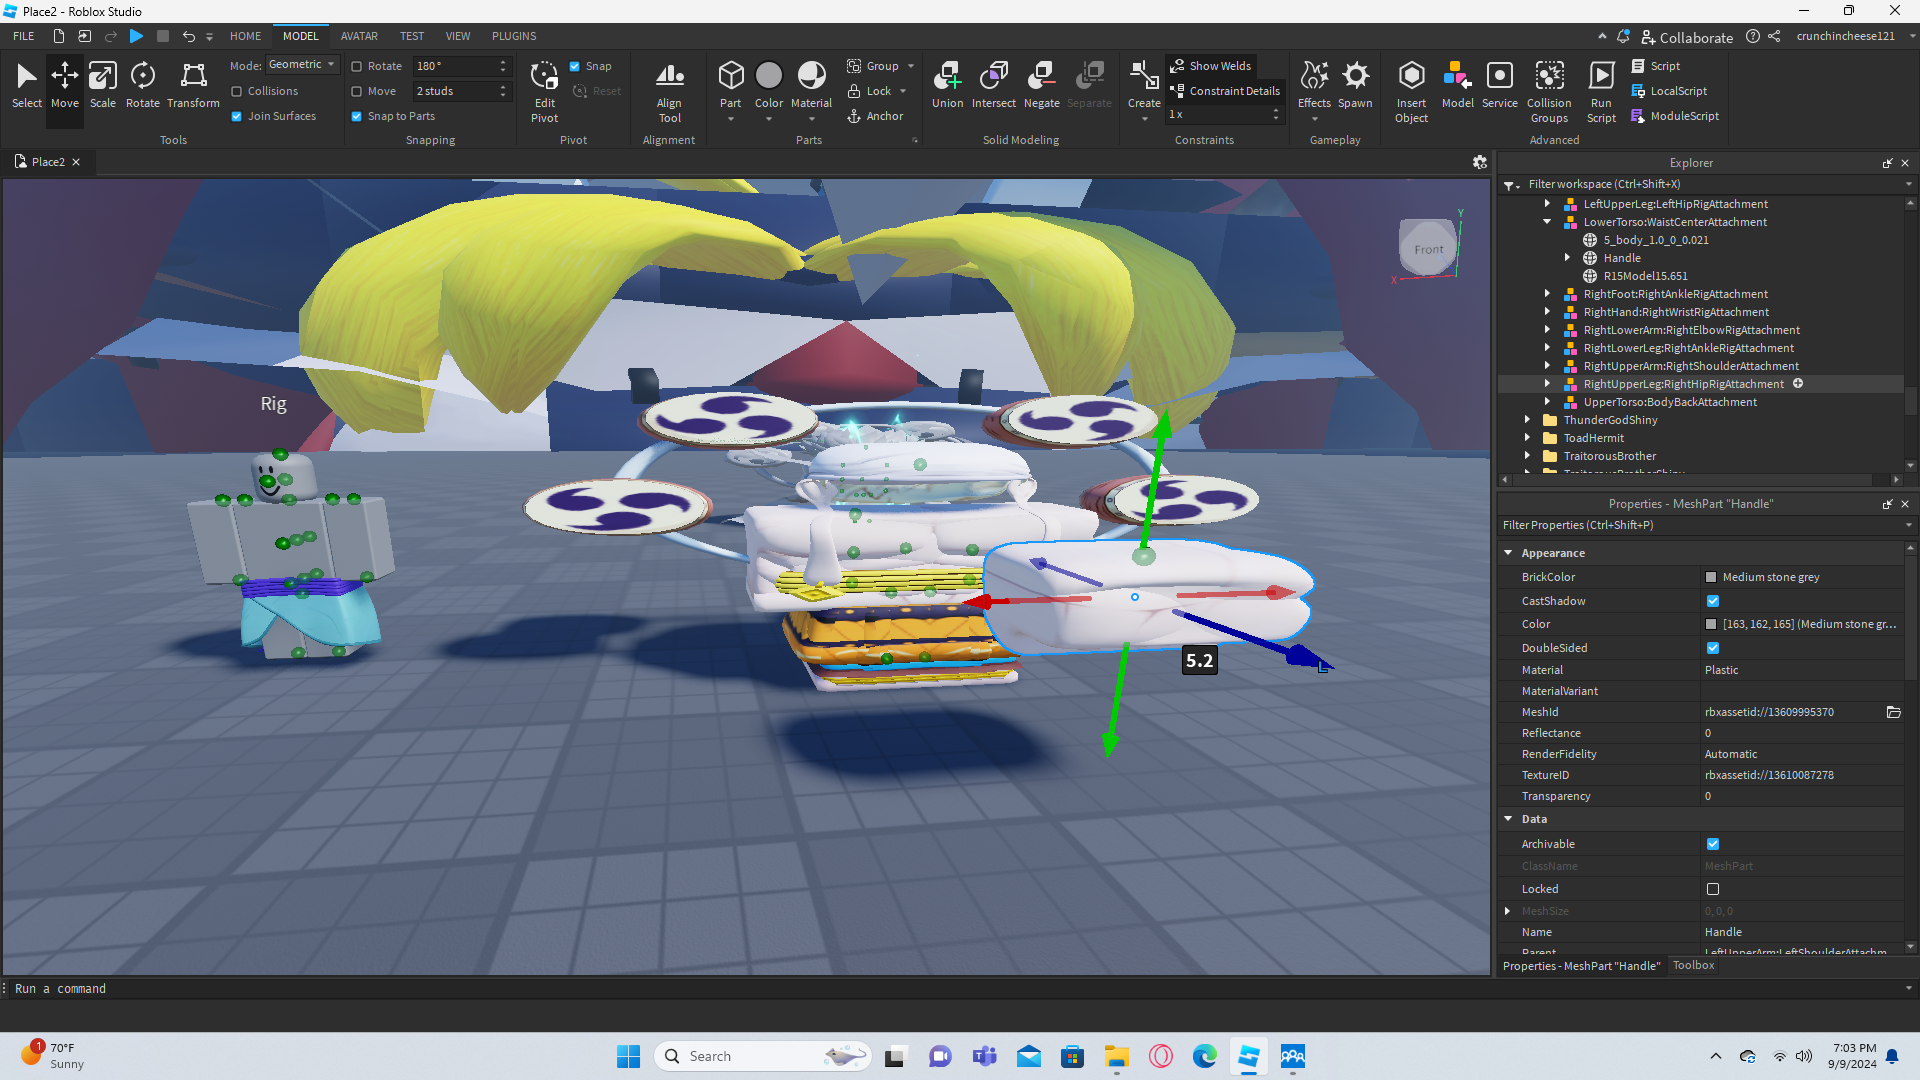This screenshot has height=1080, width=1920.
Task: Switch to the AVATAR ribbon tab
Action: 359,36
